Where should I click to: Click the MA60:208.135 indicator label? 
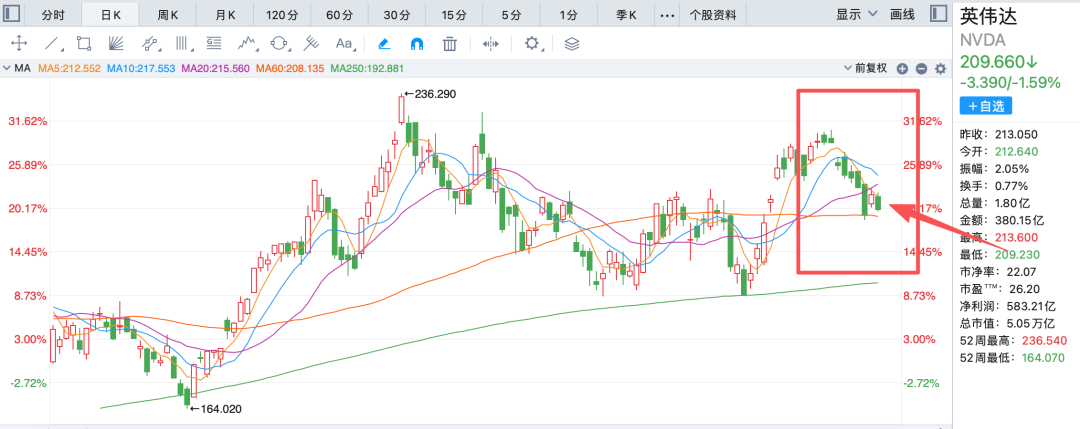[290, 68]
